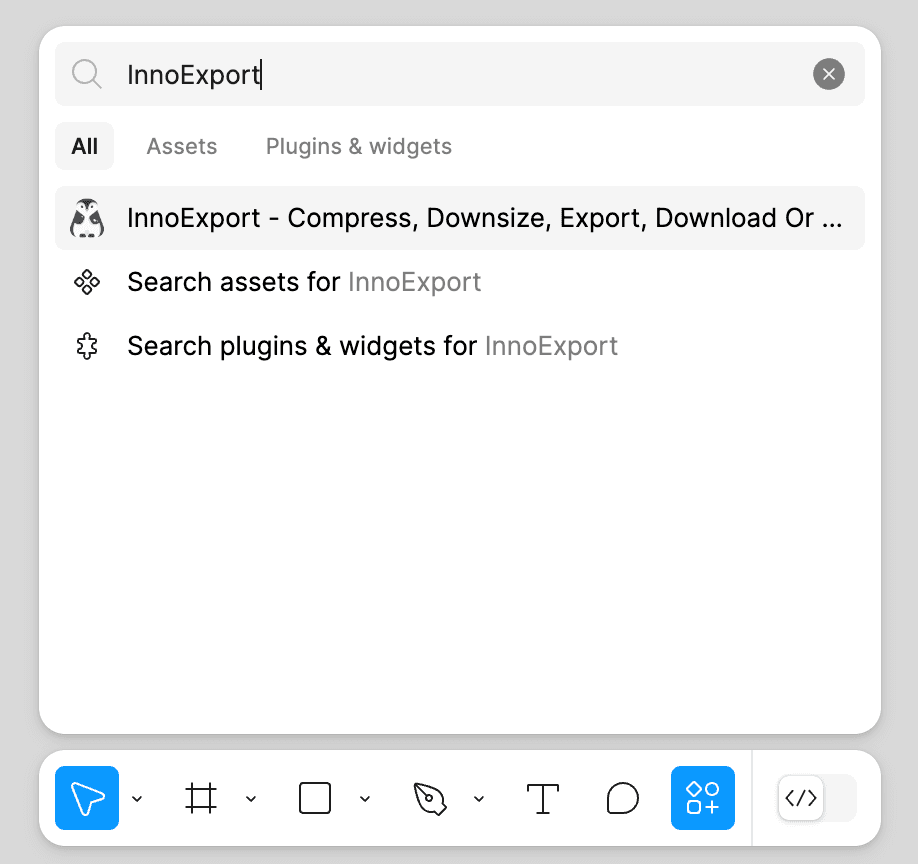Click the assets diamond grid icon
This screenshot has height=864, width=918.
pos(87,282)
